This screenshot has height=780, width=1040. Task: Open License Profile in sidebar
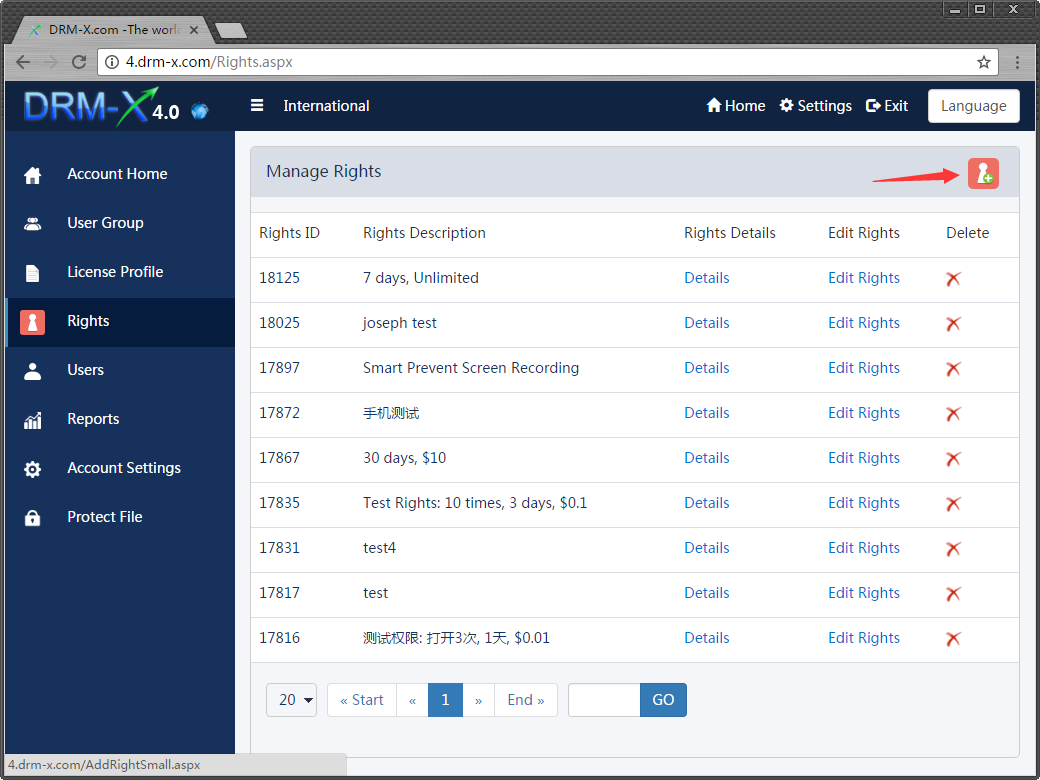pyautogui.click(x=120, y=272)
